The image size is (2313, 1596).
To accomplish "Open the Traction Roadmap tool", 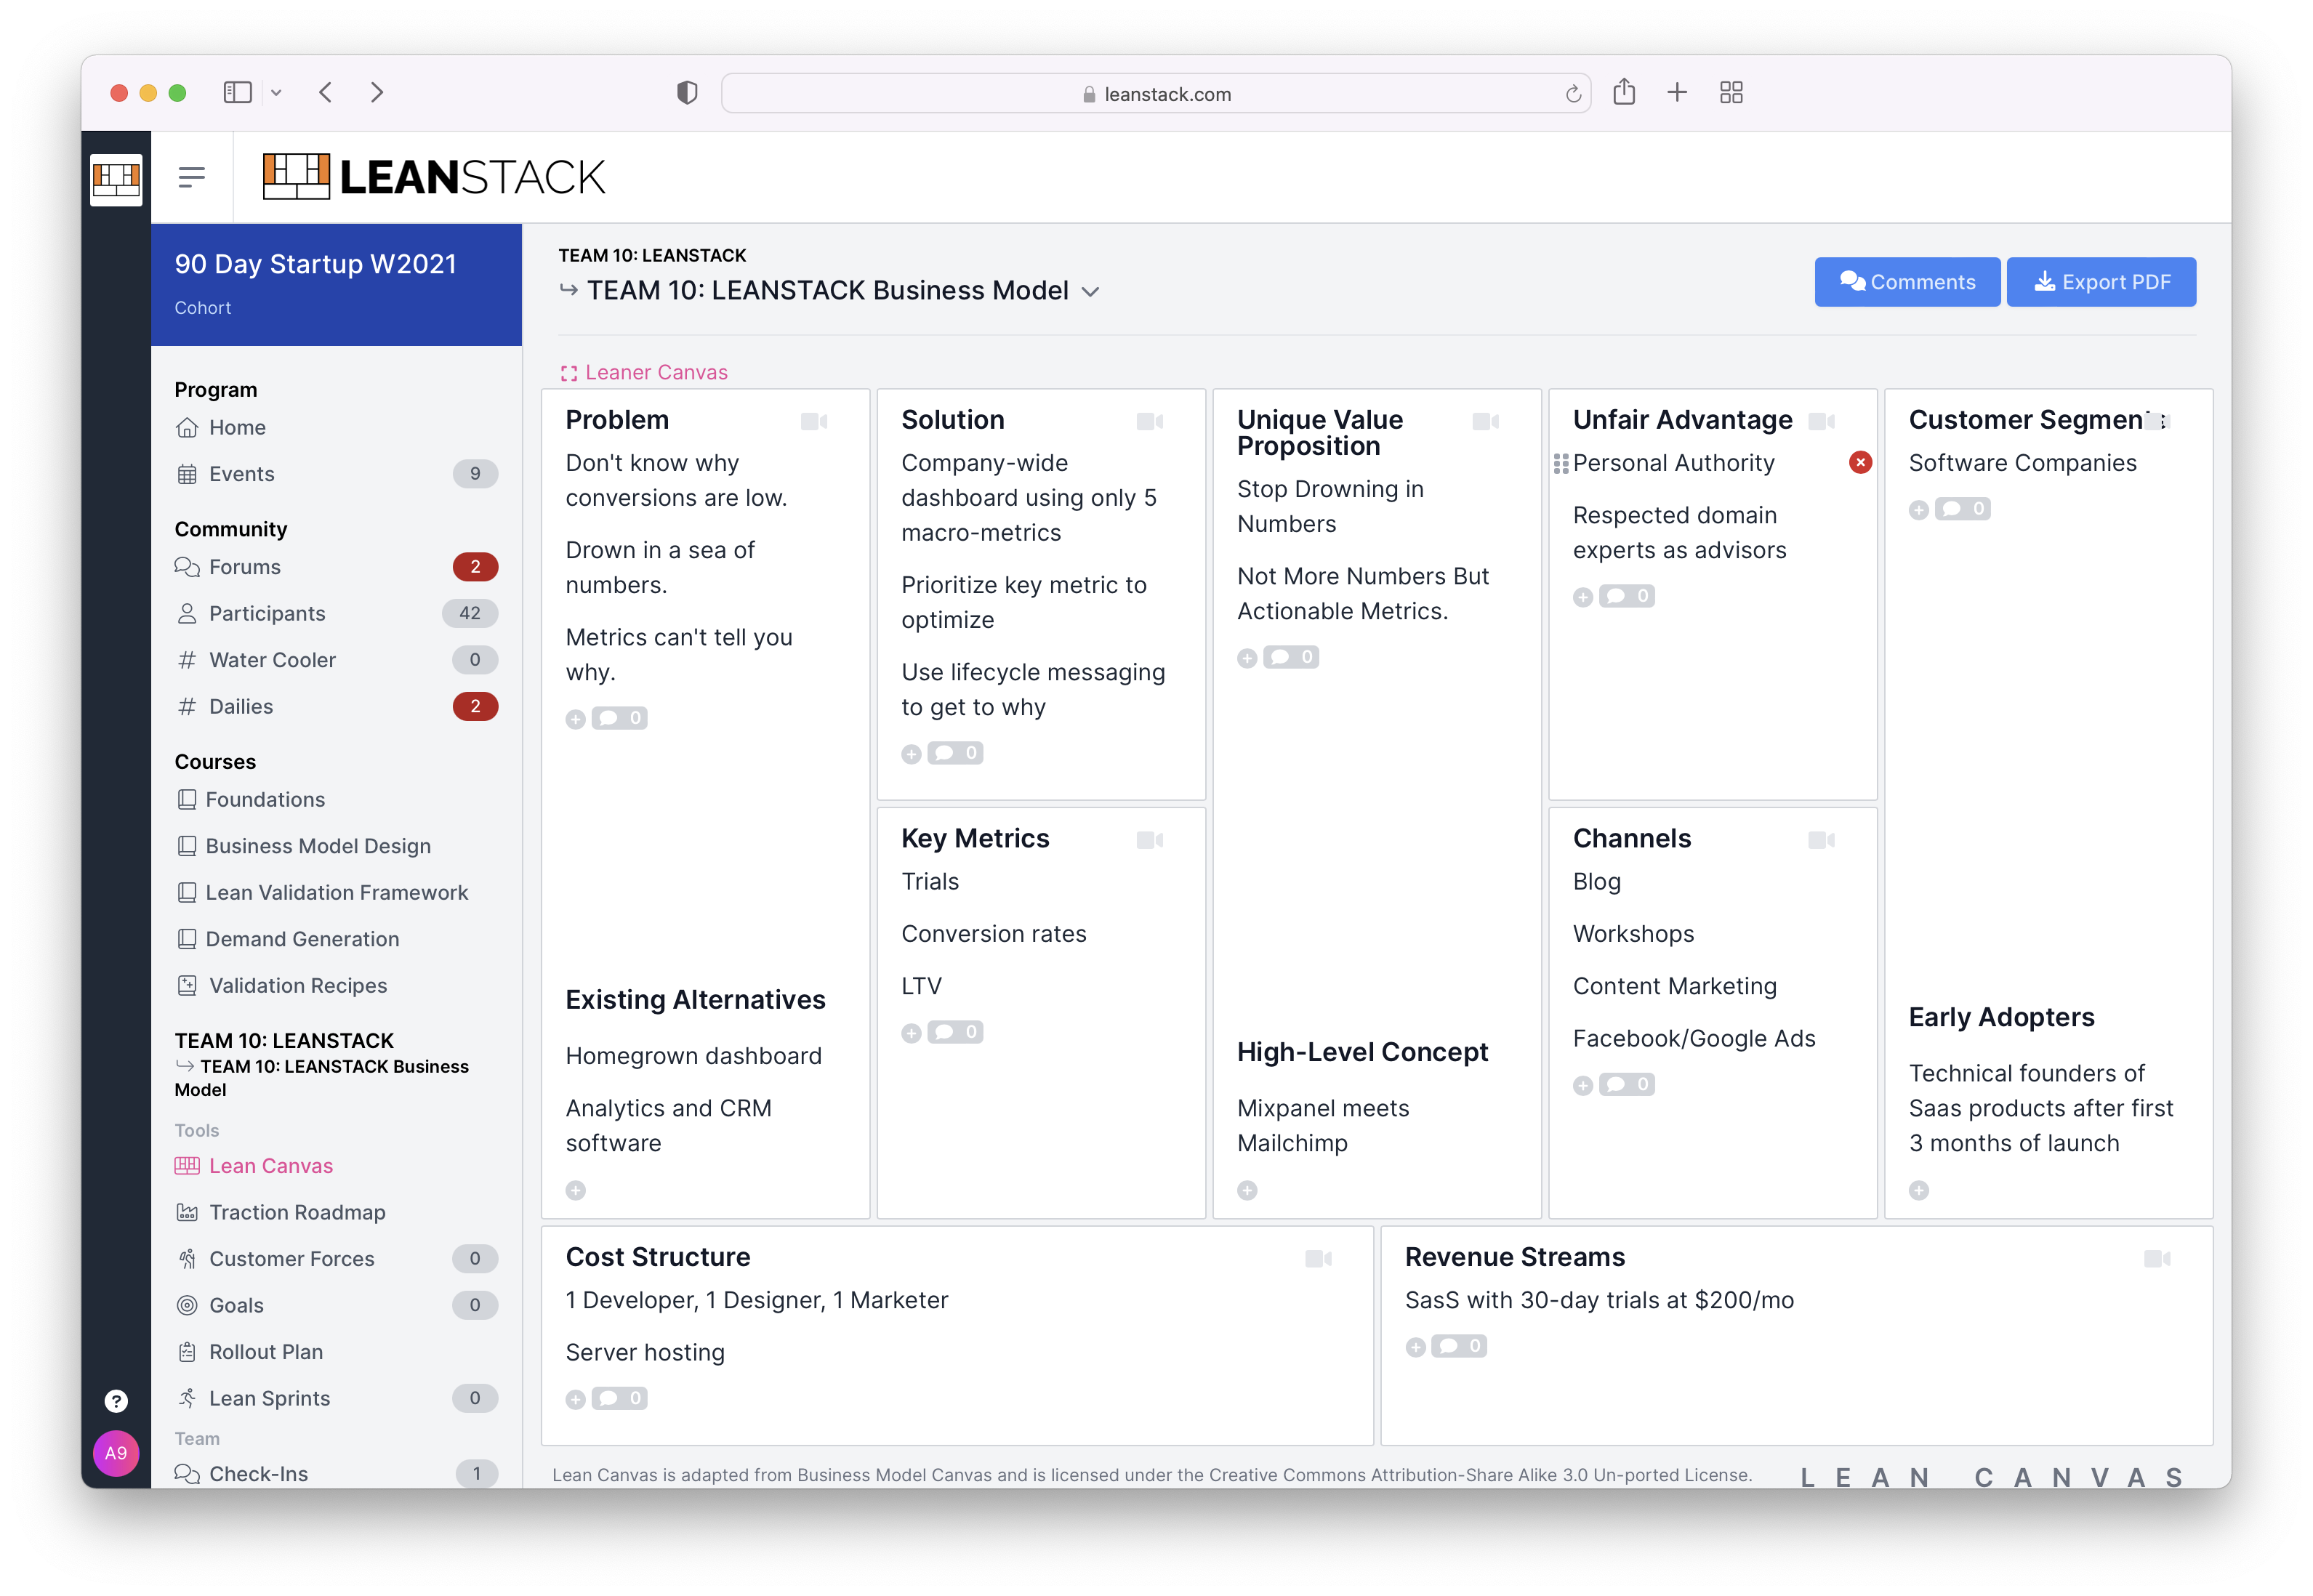I will click(297, 1211).
